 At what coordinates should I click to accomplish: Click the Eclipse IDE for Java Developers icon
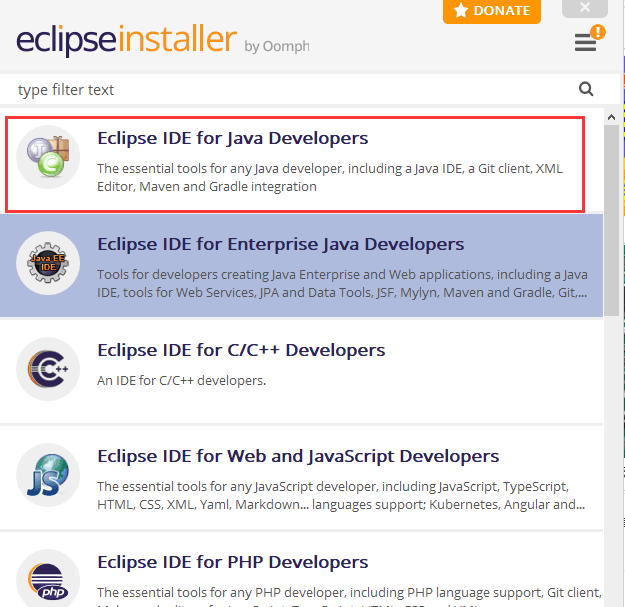click(x=48, y=158)
